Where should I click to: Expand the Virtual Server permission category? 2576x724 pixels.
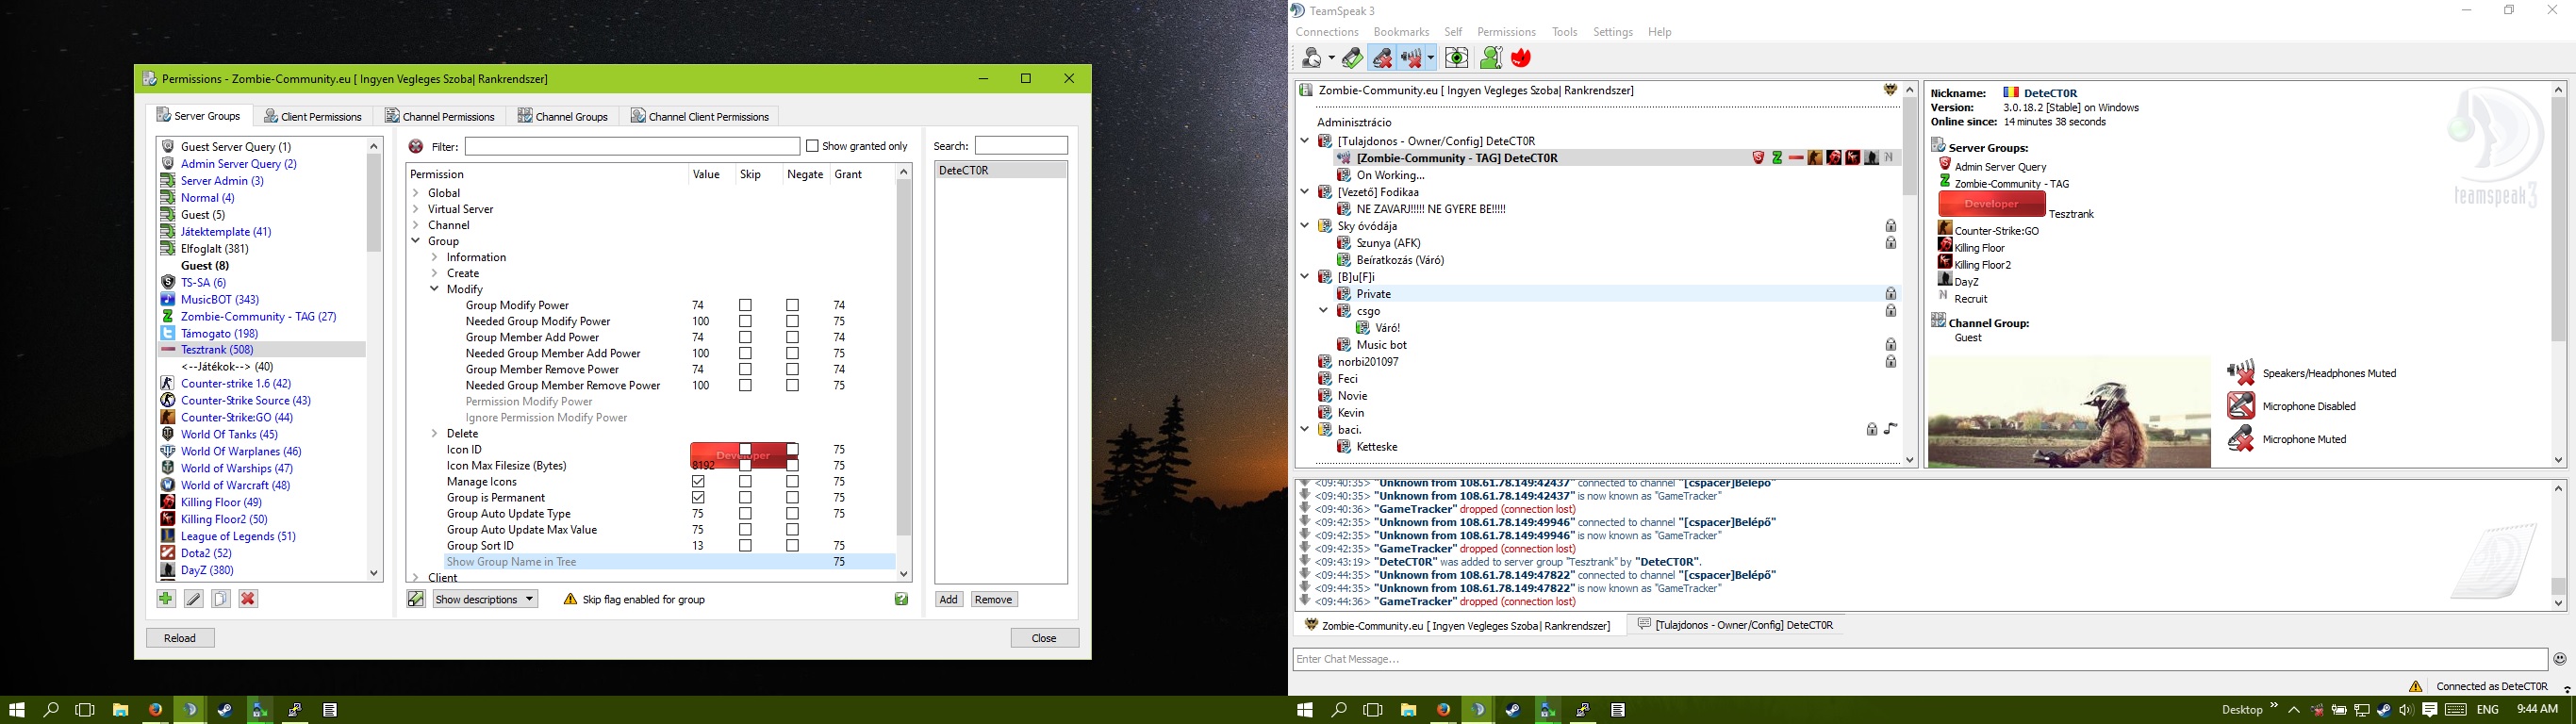(416, 209)
